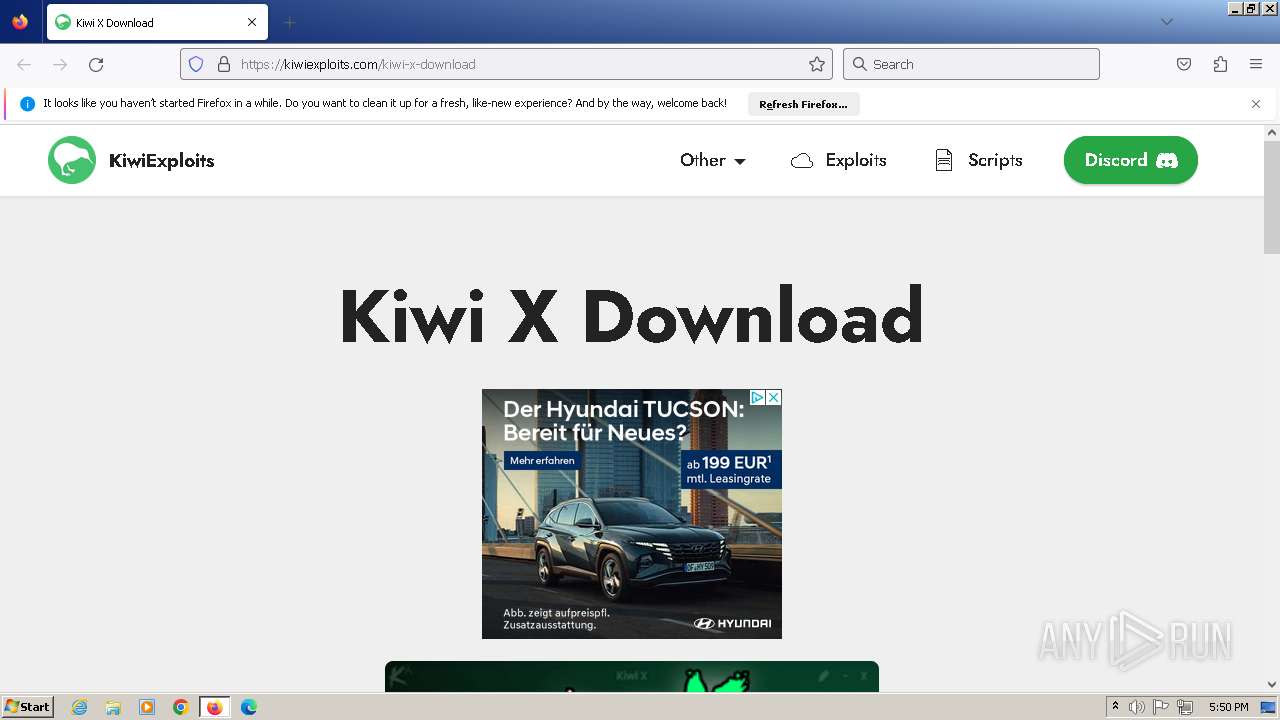
Task: Select the Kiwi X Download tab
Action: click(157, 22)
